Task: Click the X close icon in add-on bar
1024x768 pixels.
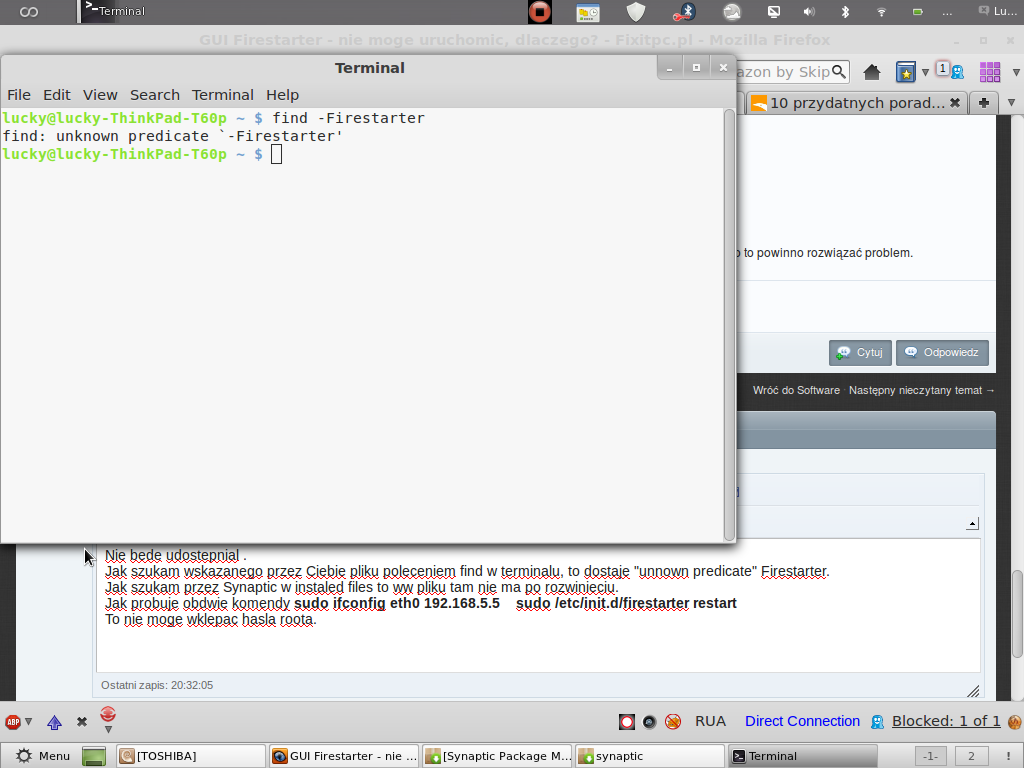Action: click(82, 722)
